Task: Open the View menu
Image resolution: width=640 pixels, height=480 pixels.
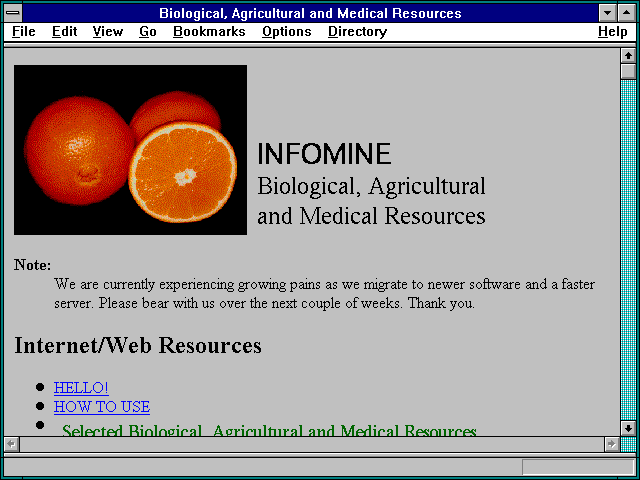Action: pyautogui.click(x=107, y=31)
